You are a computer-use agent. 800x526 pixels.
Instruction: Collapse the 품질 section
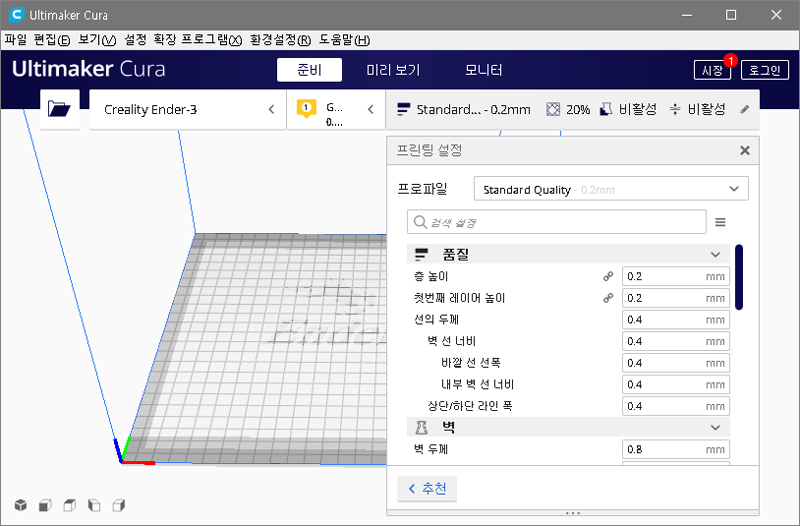point(715,254)
